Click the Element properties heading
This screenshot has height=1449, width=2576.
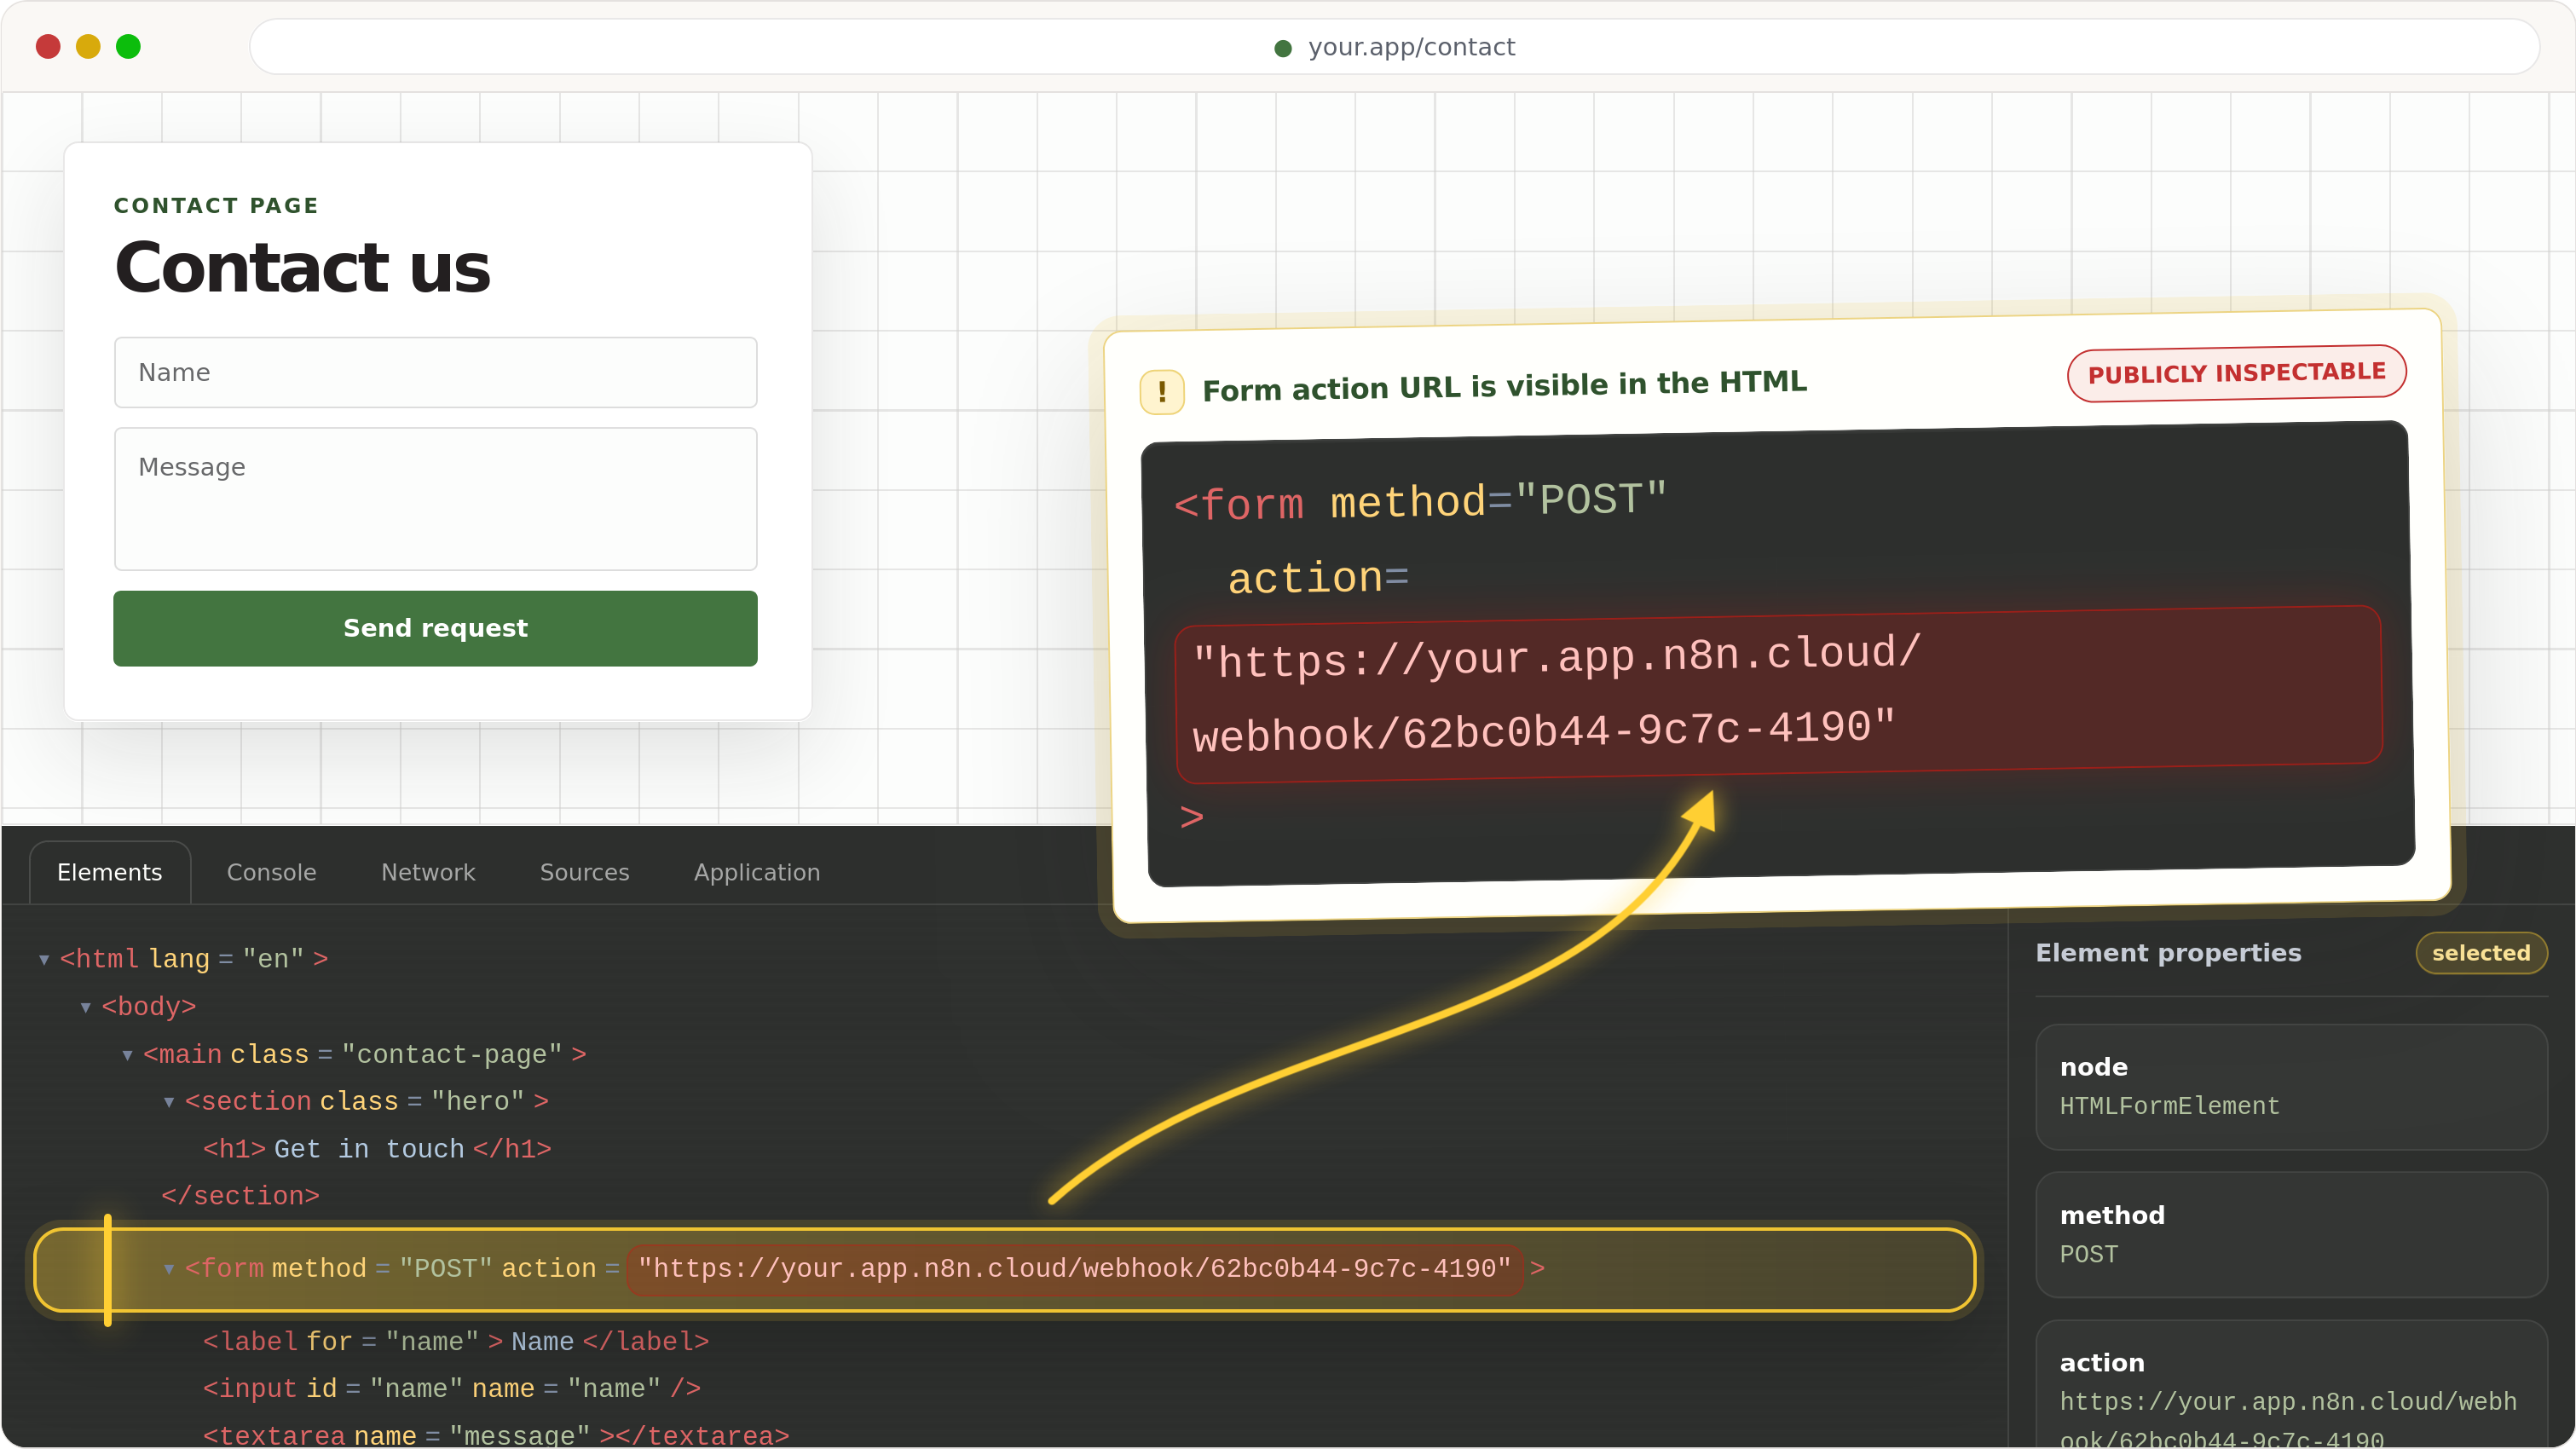point(2168,953)
